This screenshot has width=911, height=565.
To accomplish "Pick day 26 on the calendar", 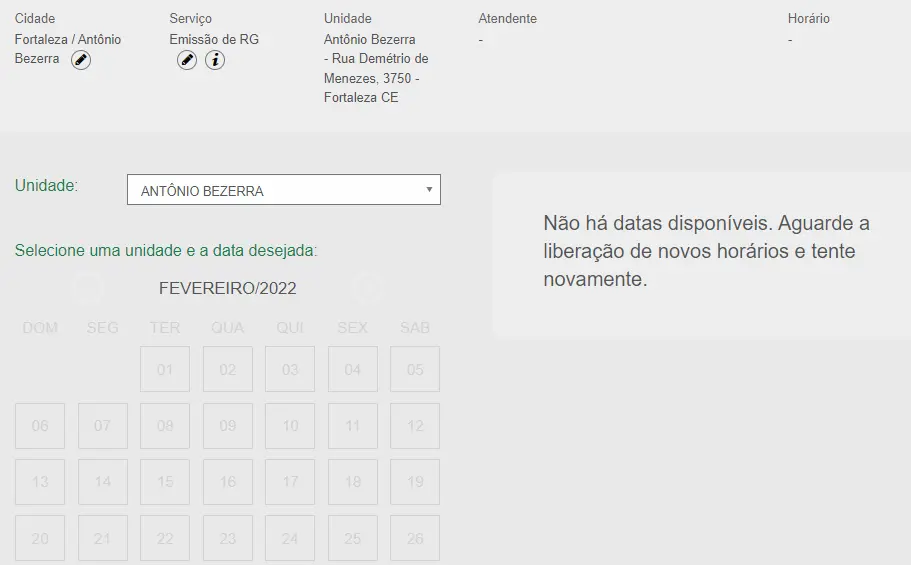I will (x=415, y=538).
